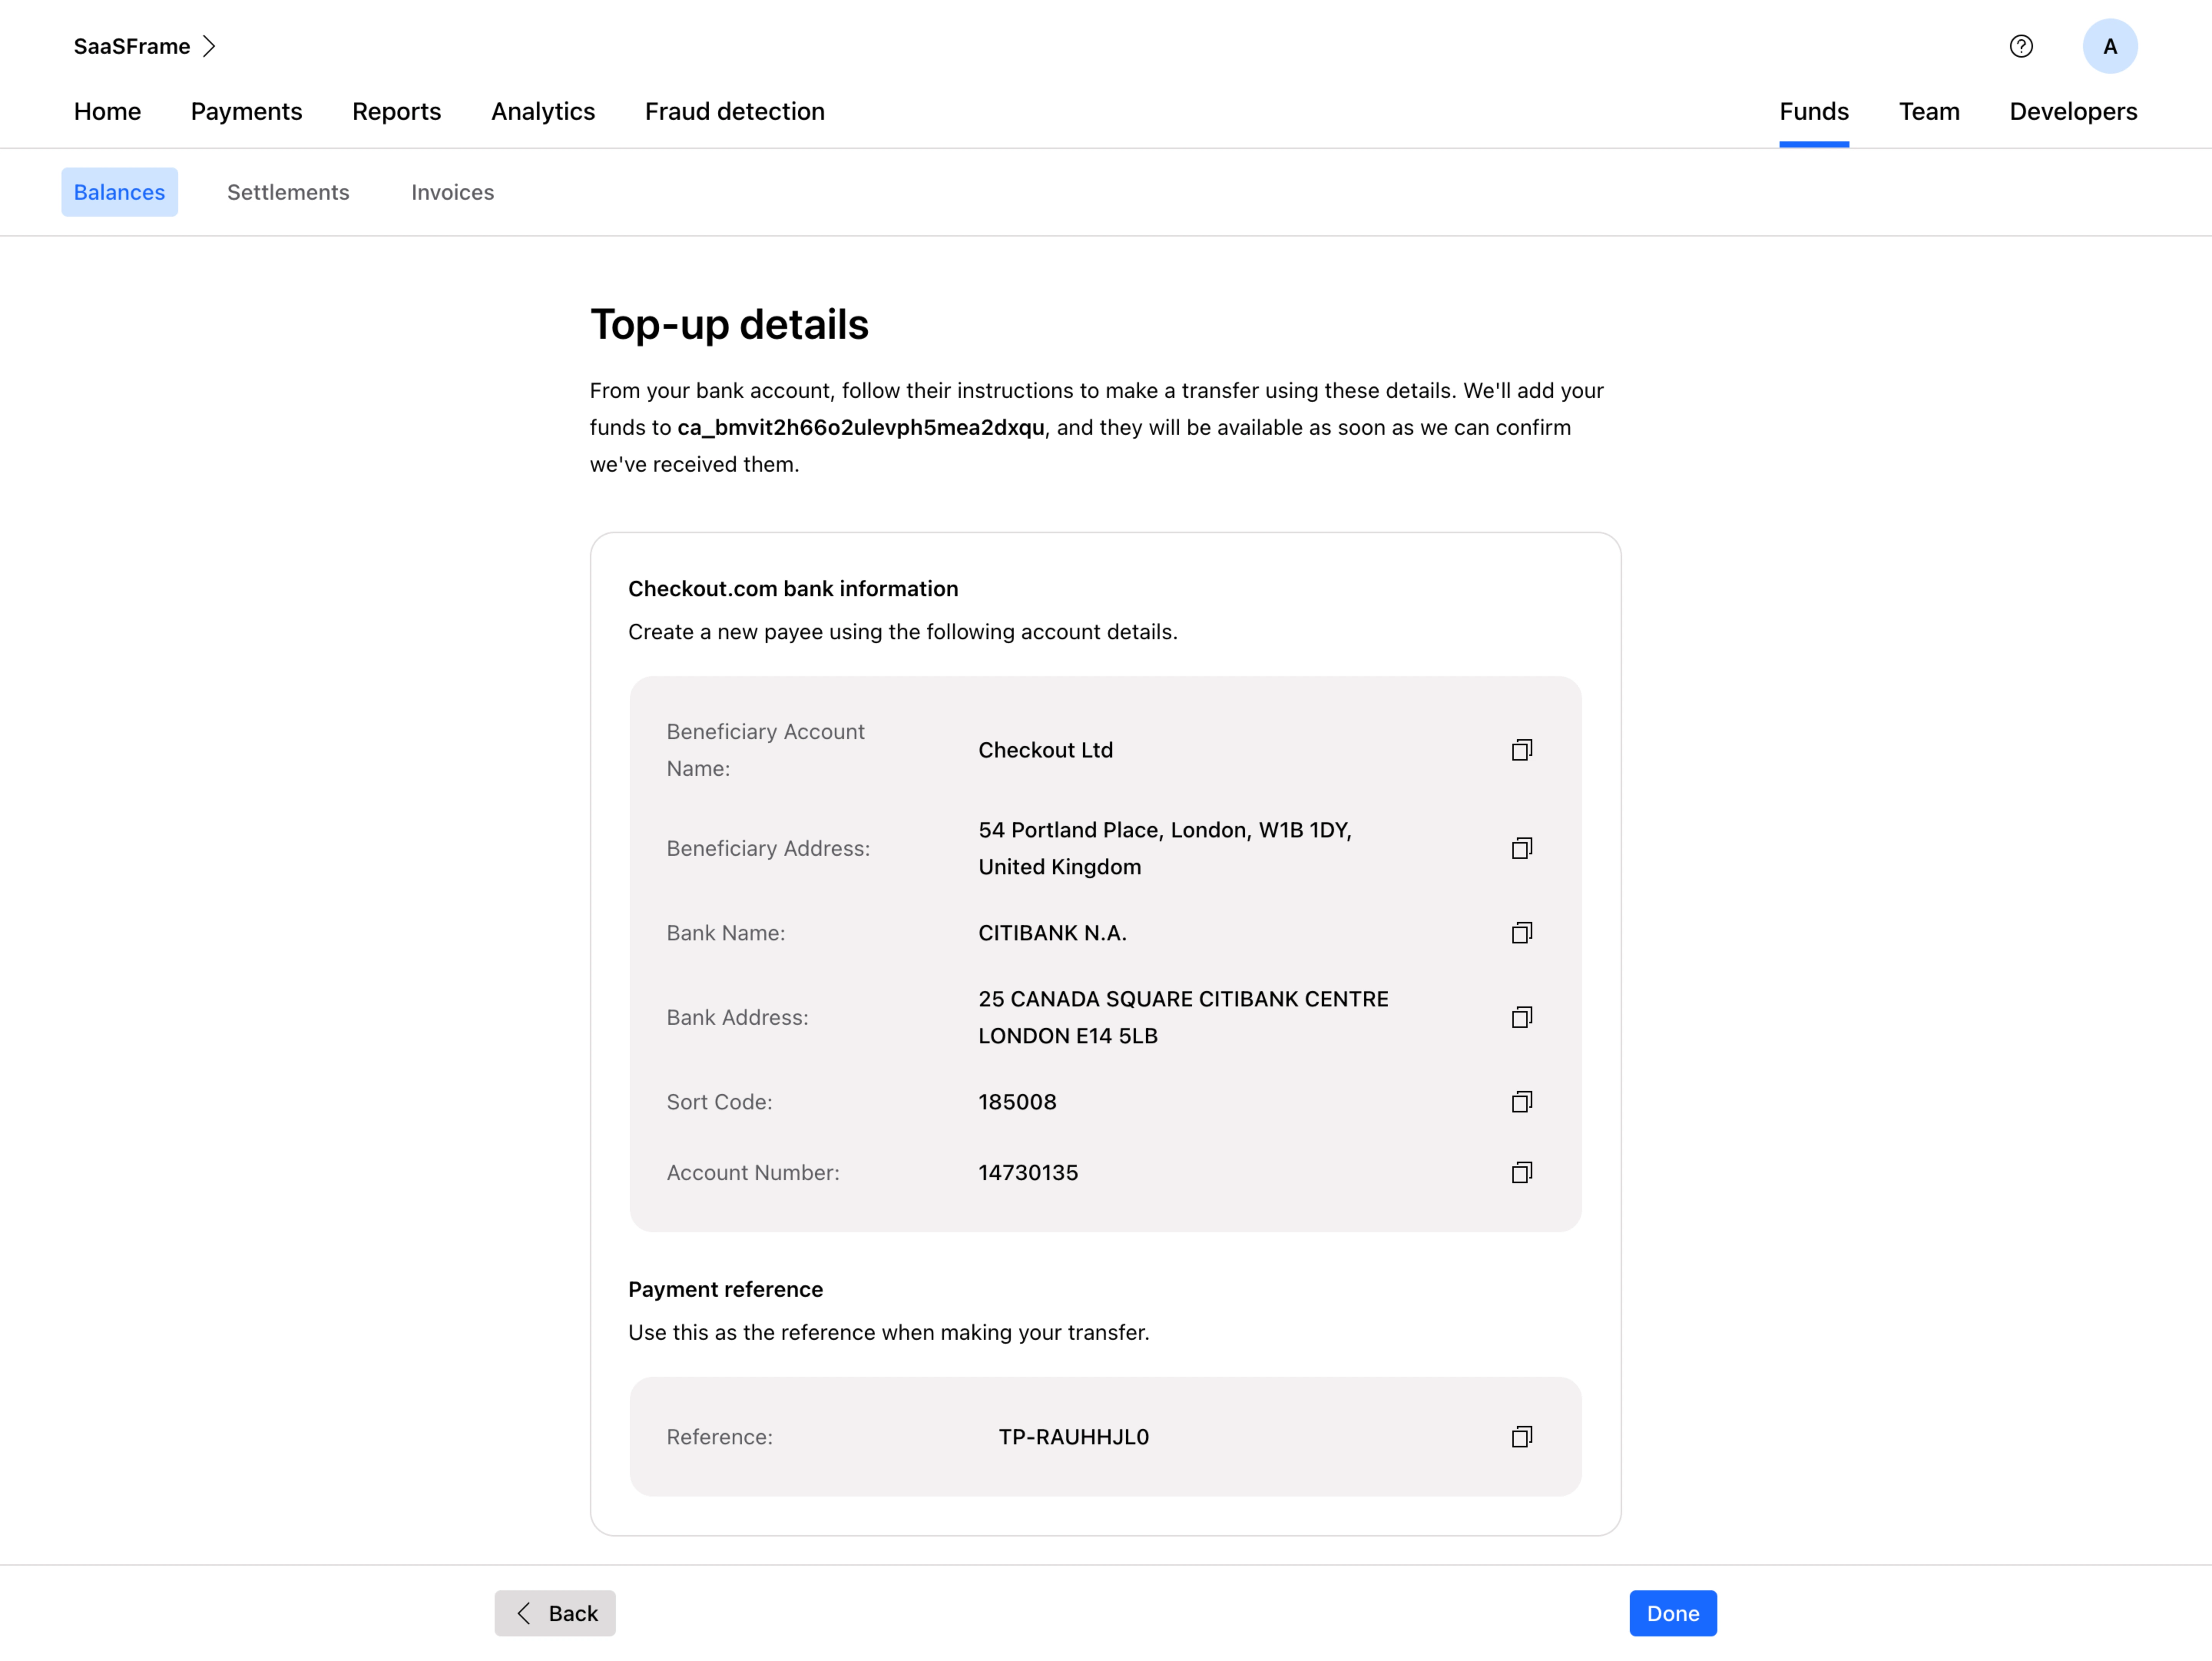2212x1661 pixels.
Task: Click the Payment reference heading
Action: (725, 1289)
